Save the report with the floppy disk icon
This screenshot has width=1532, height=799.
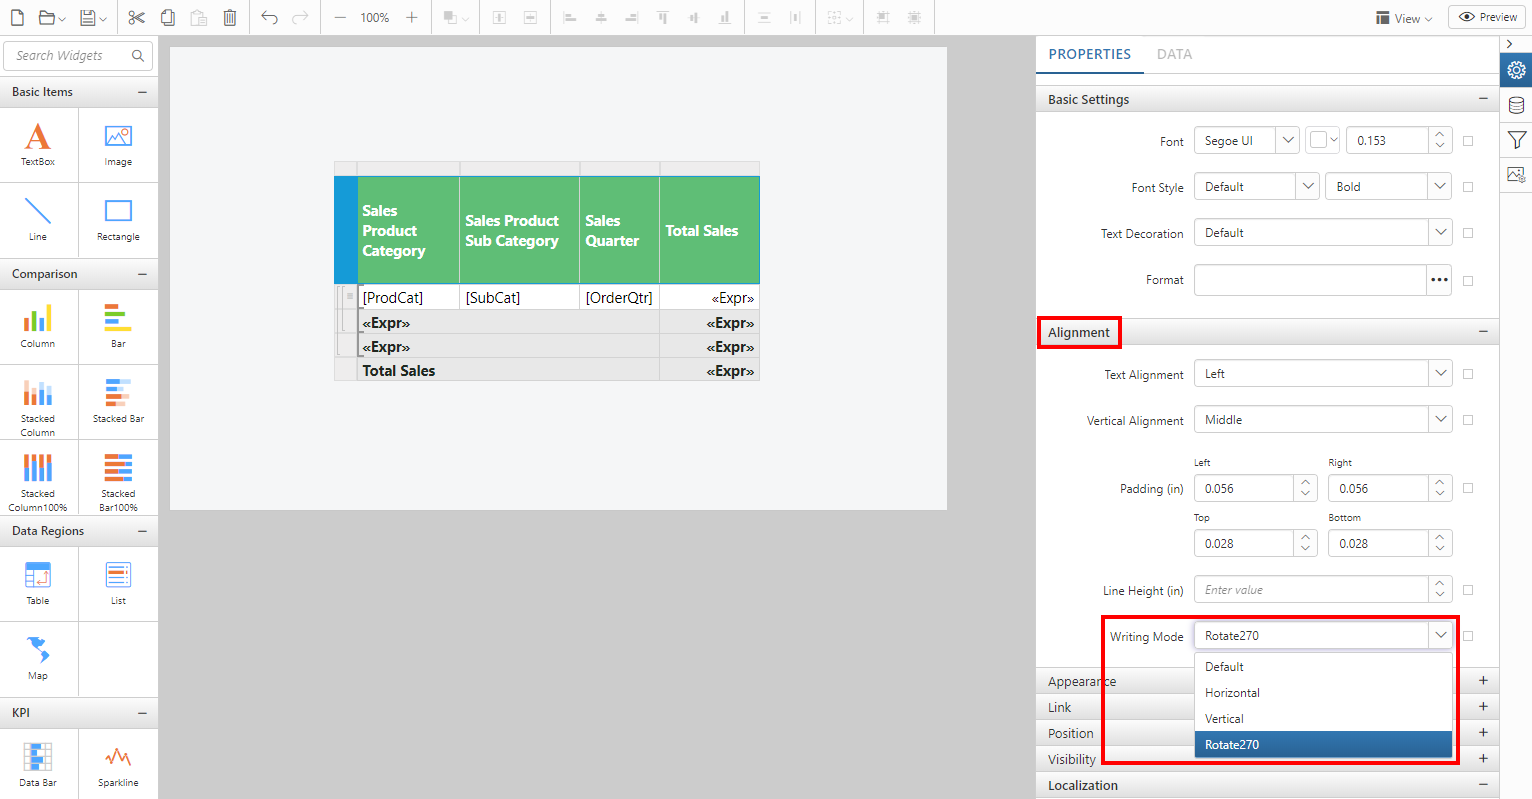click(x=93, y=18)
